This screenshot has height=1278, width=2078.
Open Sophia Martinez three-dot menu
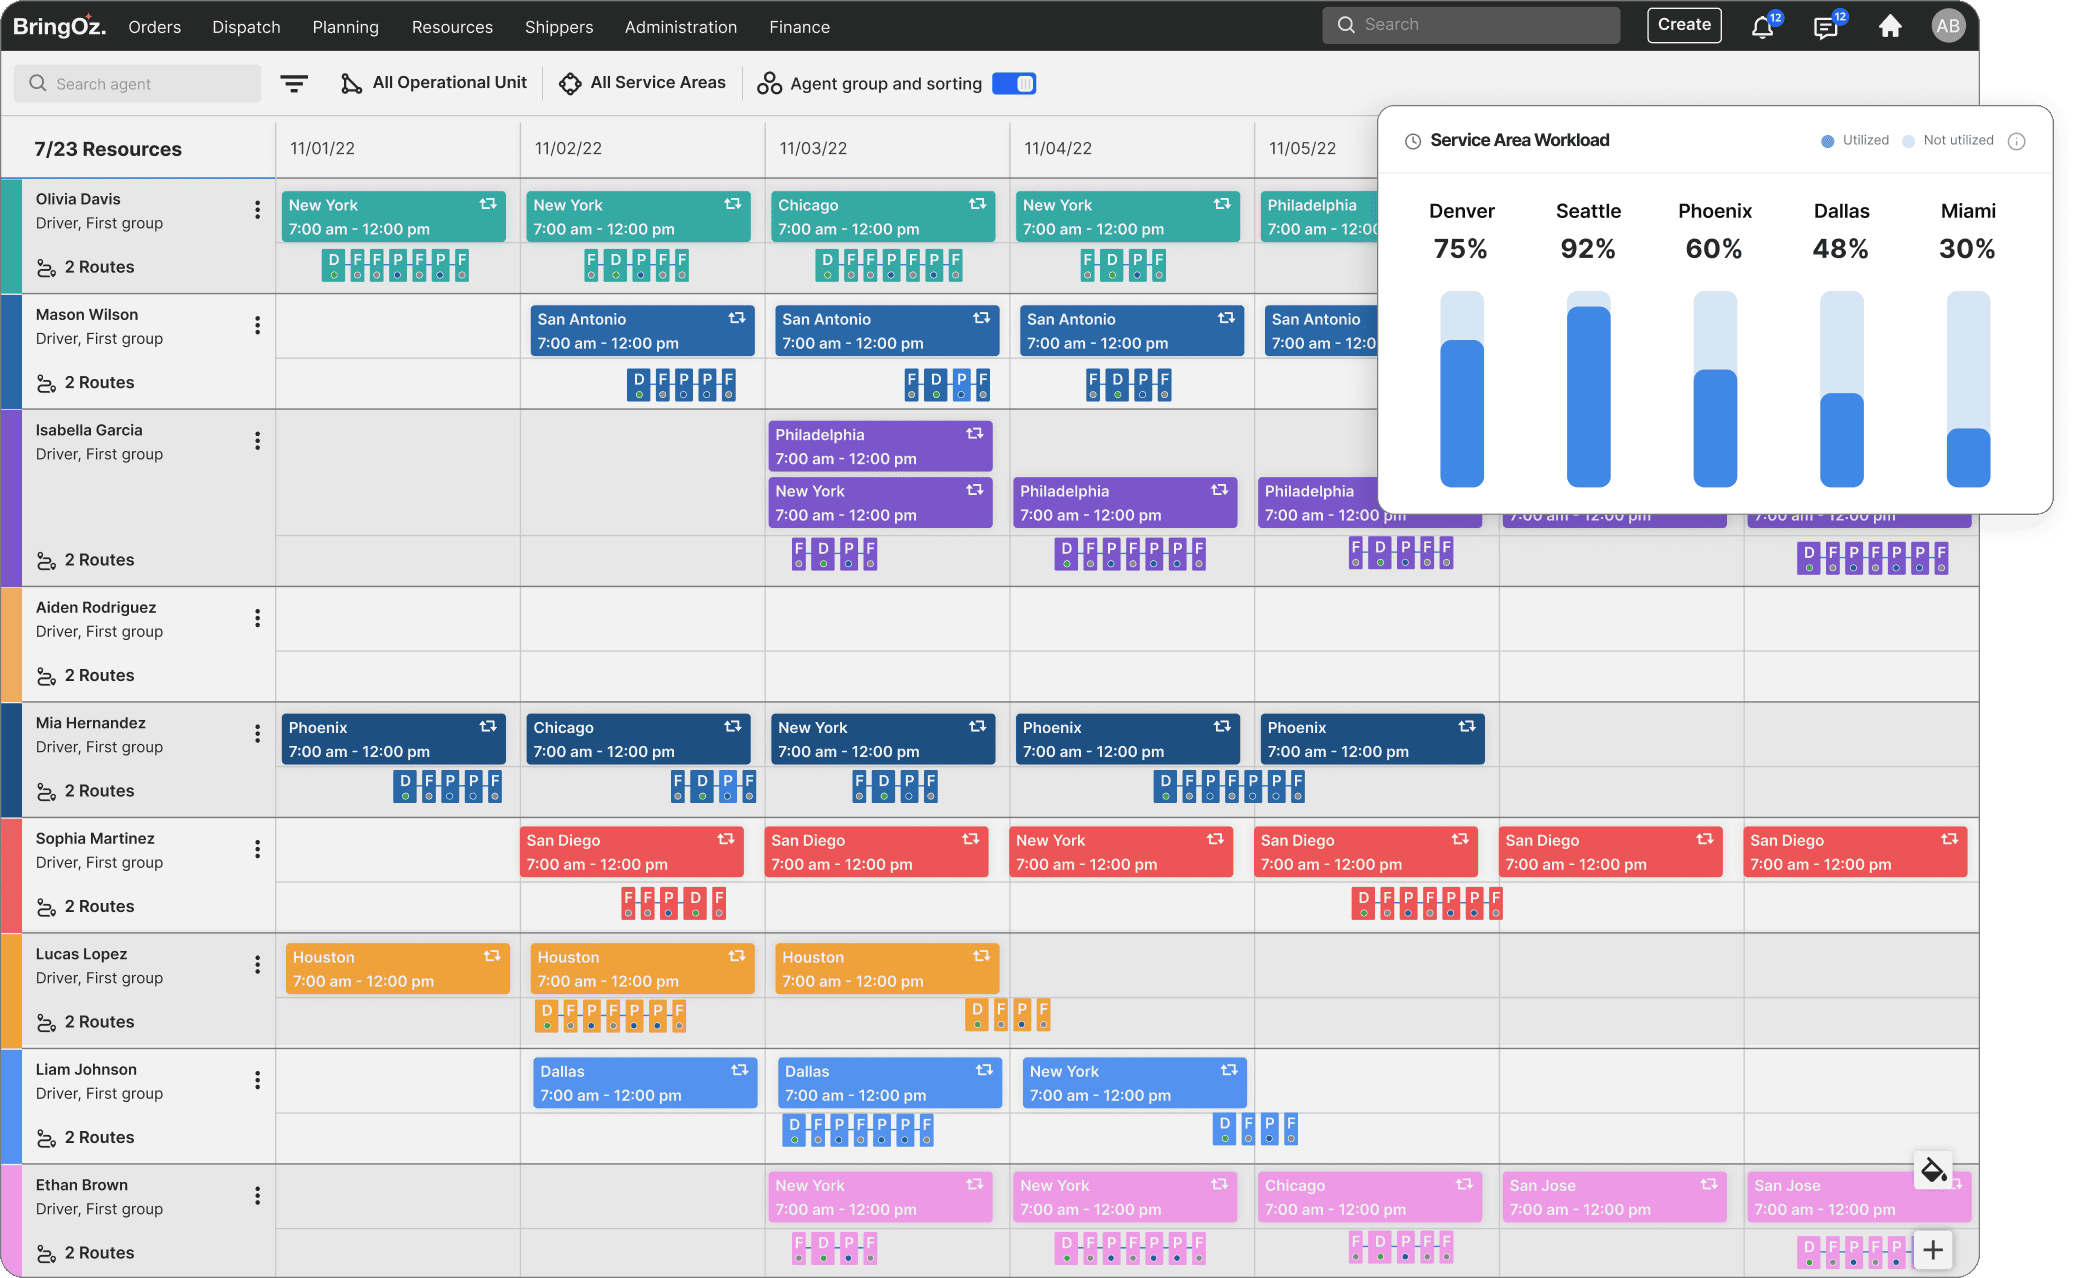(x=257, y=850)
